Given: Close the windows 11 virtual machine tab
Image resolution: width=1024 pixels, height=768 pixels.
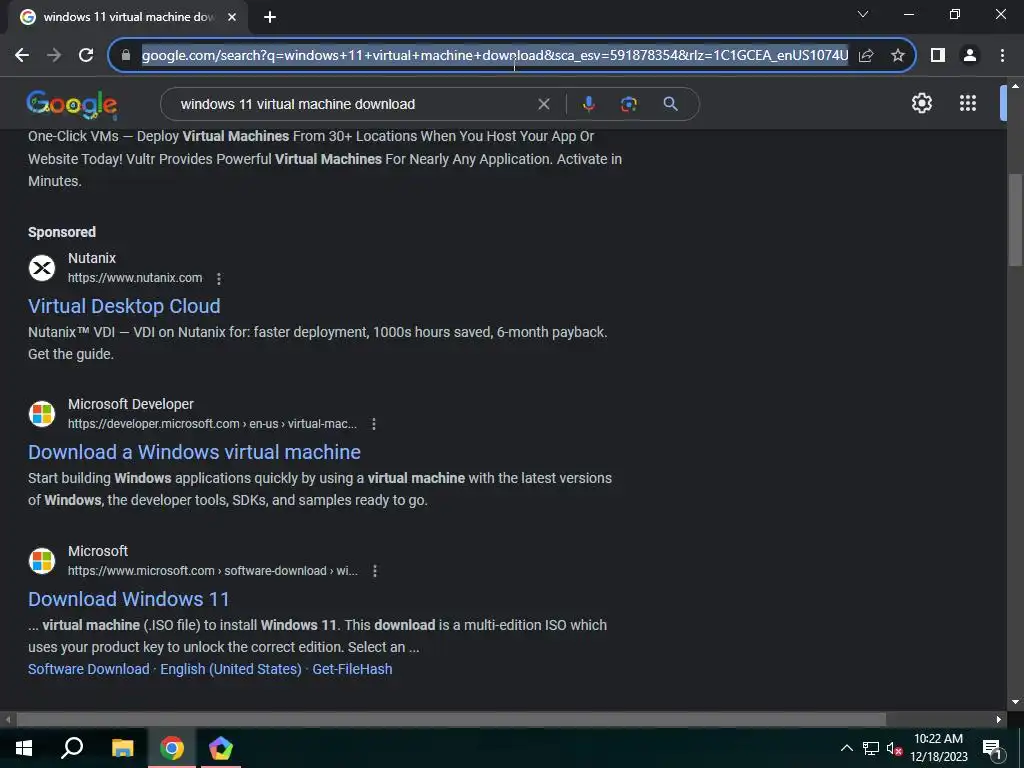Looking at the screenshot, I should coord(232,18).
